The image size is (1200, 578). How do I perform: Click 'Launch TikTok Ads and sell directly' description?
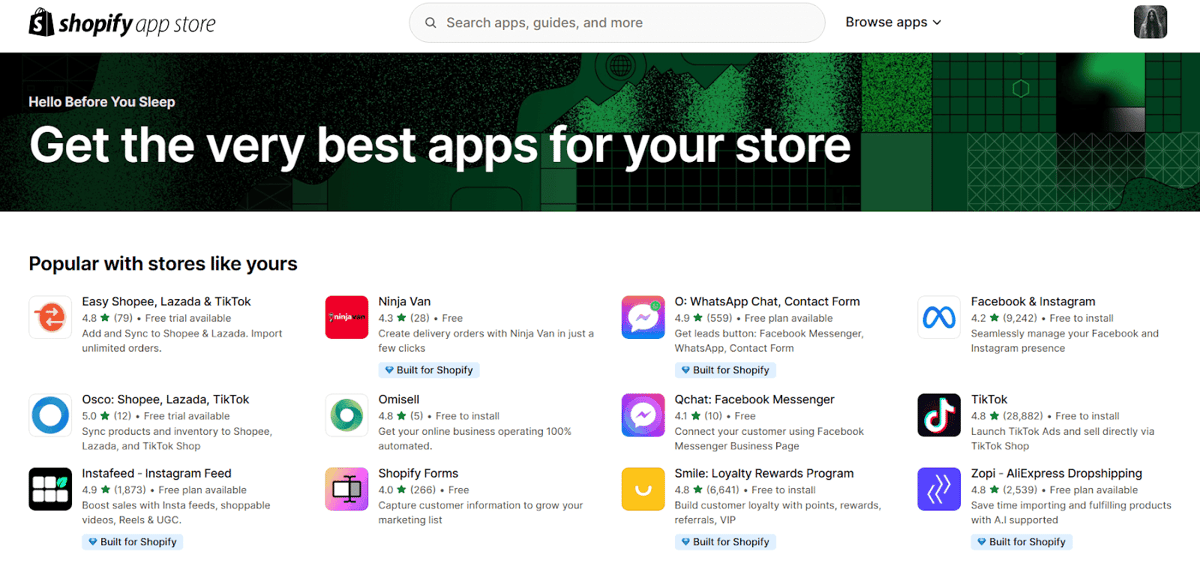click(1062, 439)
